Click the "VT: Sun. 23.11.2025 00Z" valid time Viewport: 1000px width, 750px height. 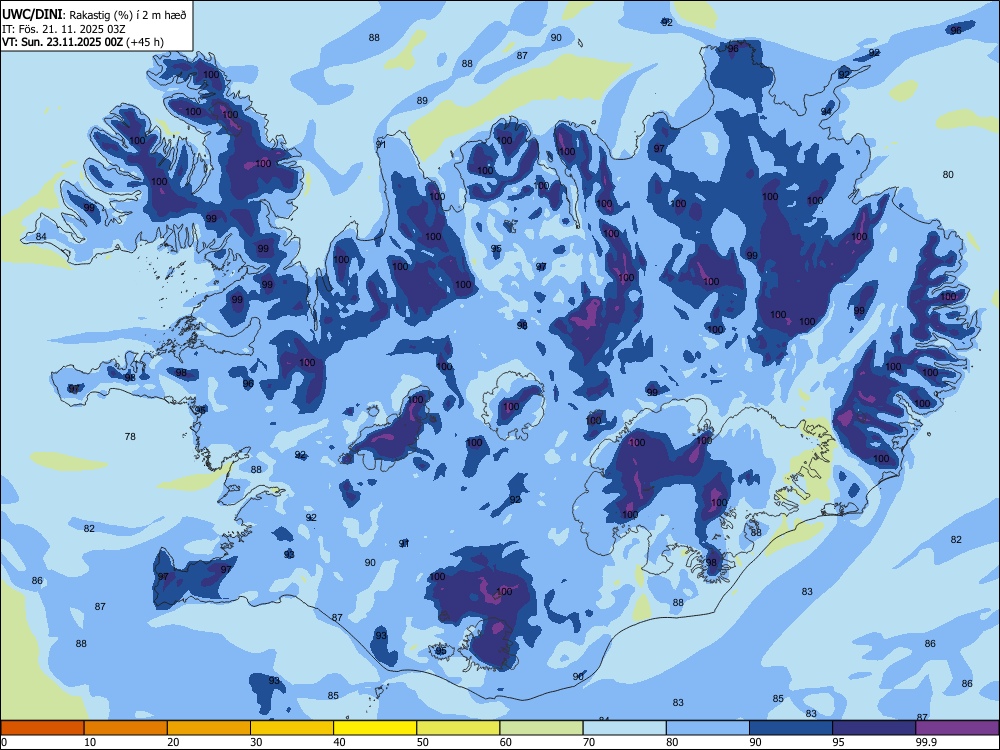coord(62,42)
